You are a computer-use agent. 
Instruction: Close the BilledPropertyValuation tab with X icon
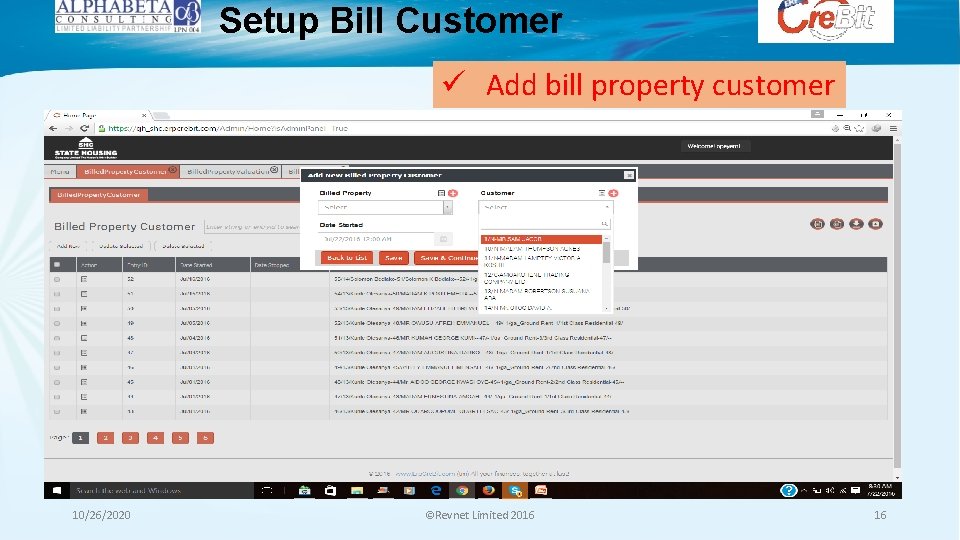tap(274, 170)
